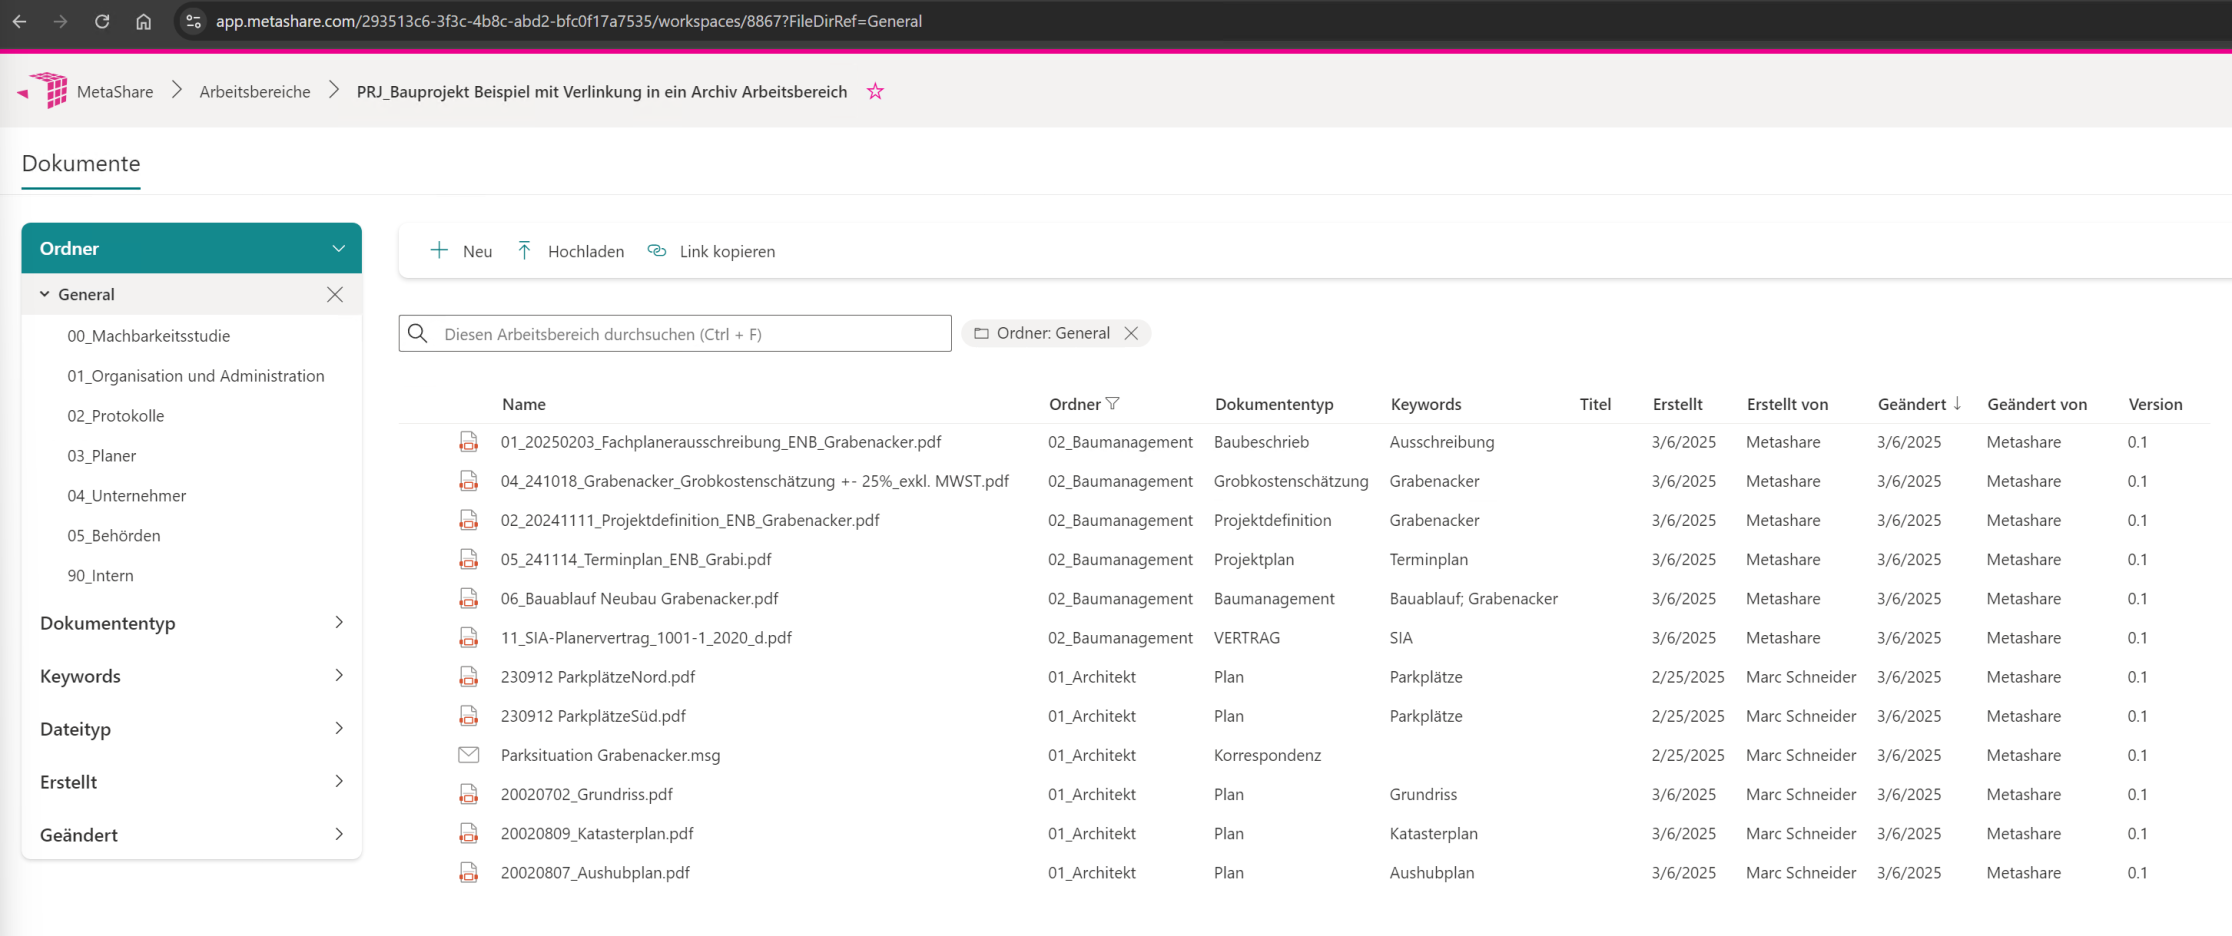
Task: Select the 02_Protokolle folder in tree
Action: pyautogui.click(x=116, y=416)
